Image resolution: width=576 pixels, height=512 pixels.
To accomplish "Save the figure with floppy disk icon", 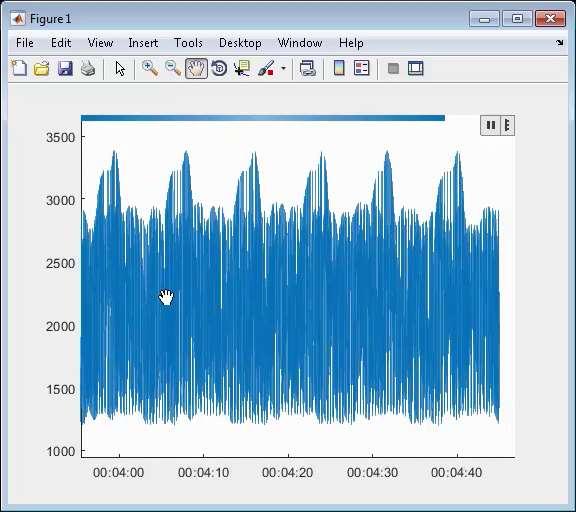I will [x=65, y=68].
